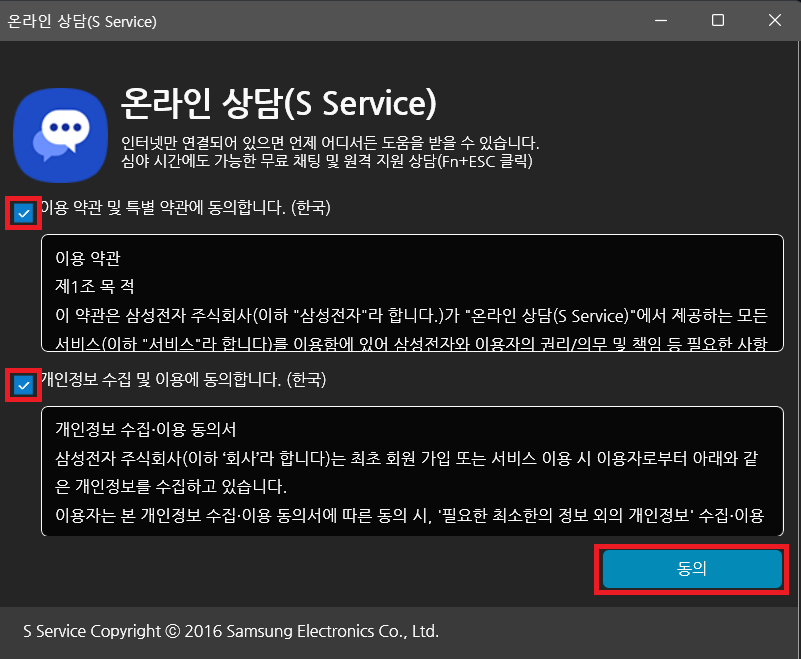
Task: Click the label 개인정보 수집 및 이용에 동의합니다. (한국)
Action: tap(183, 380)
